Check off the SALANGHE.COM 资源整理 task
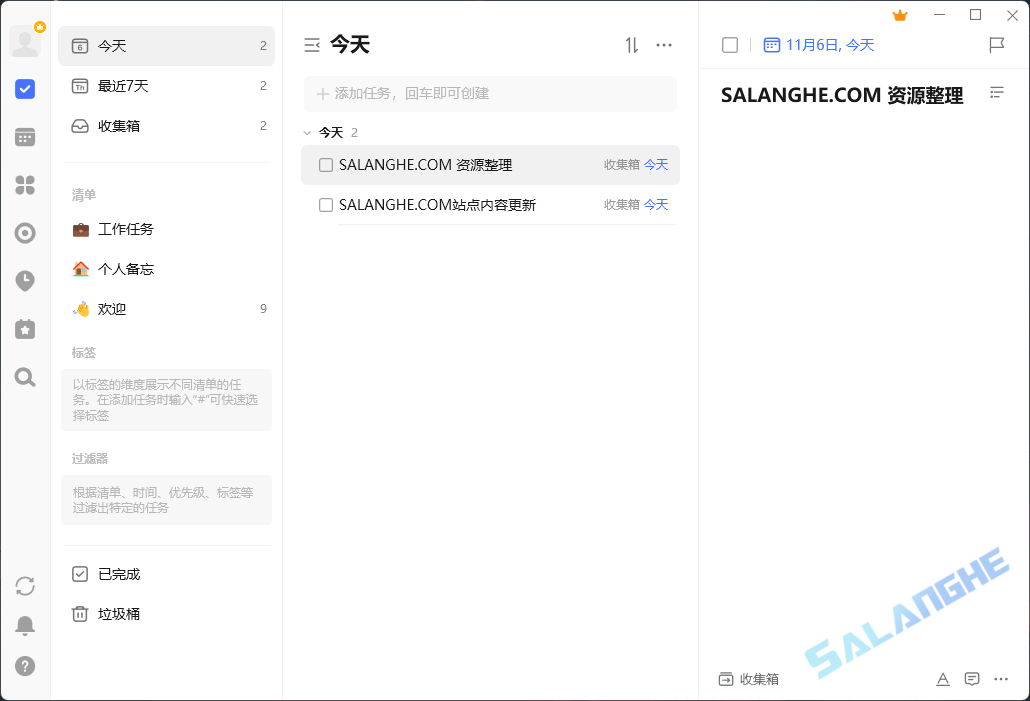Image resolution: width=1030 pixels, height=701 pixels. [x=325, y=165]
